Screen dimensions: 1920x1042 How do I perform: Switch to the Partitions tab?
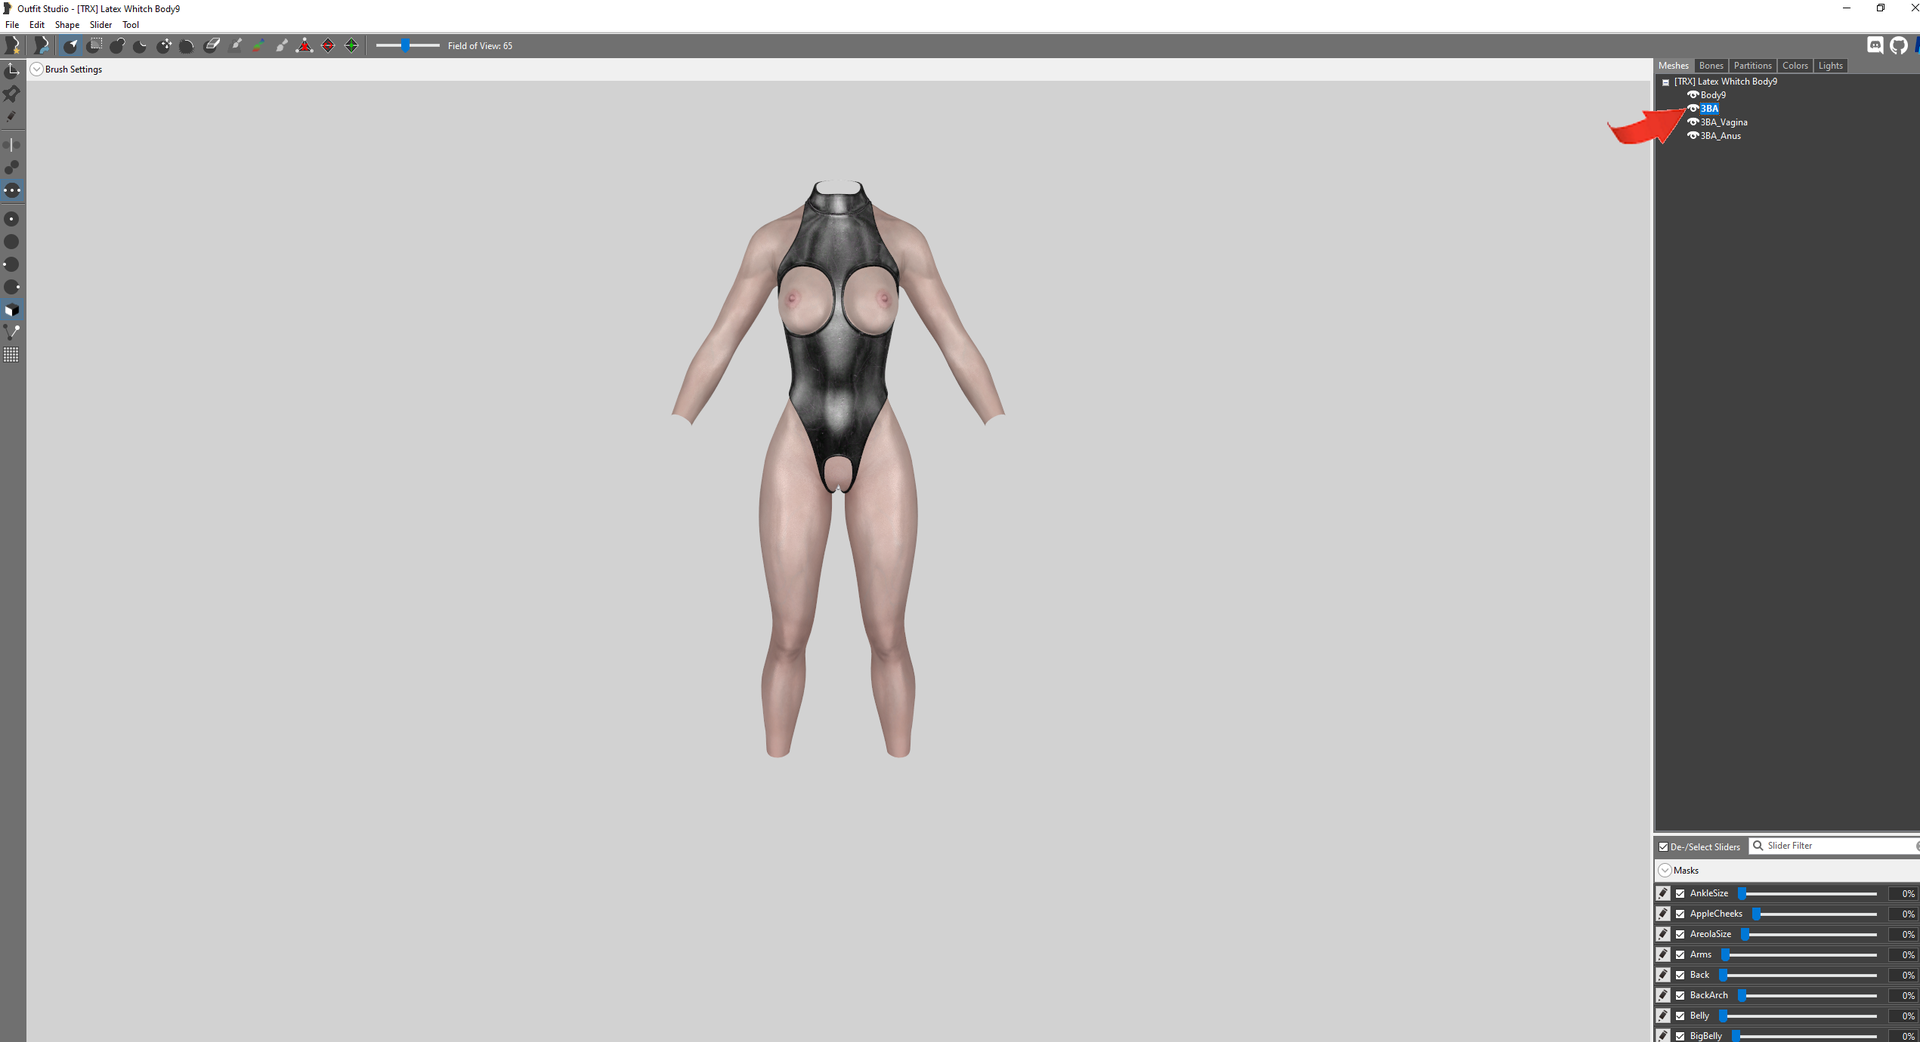[x=1752, y=66]
